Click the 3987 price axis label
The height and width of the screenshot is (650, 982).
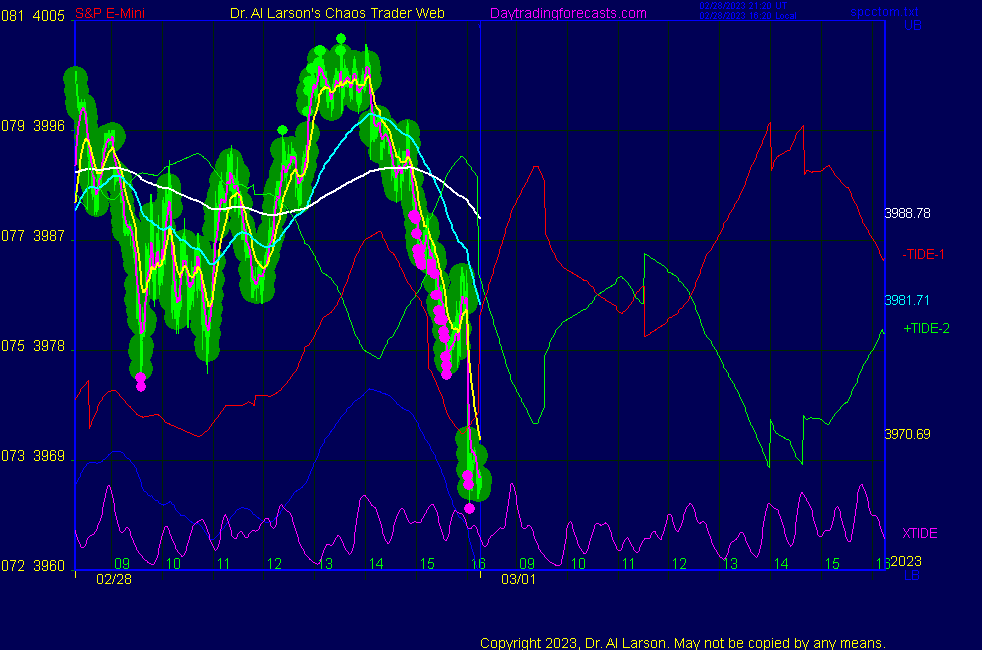point(48,236)
